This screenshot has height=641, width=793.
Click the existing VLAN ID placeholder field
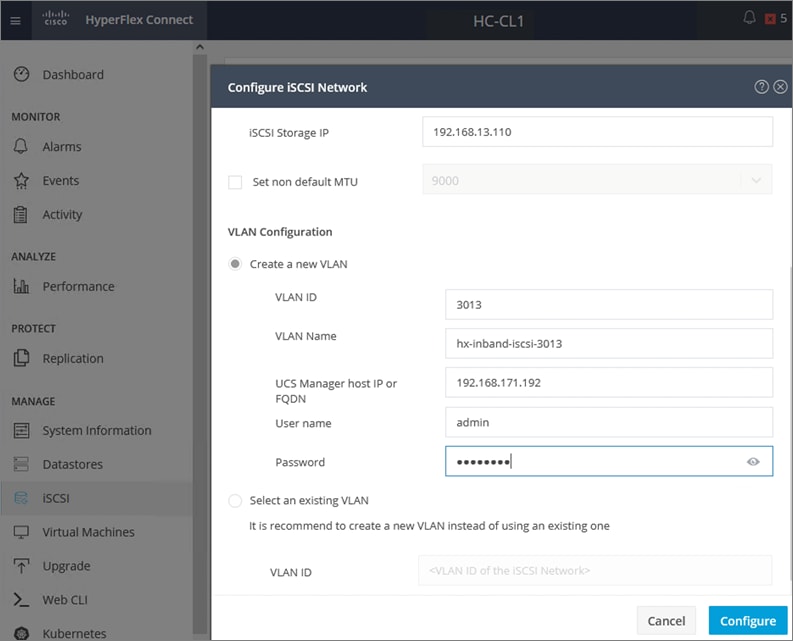[595, 571]
